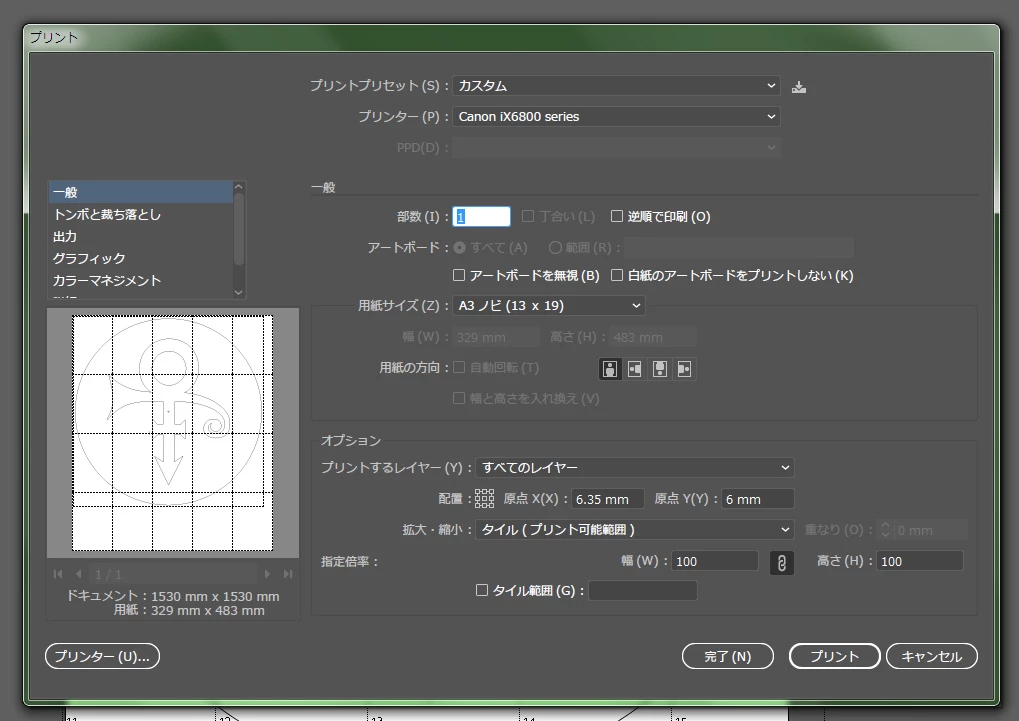Select グラフィック category

tap(140, 258)
